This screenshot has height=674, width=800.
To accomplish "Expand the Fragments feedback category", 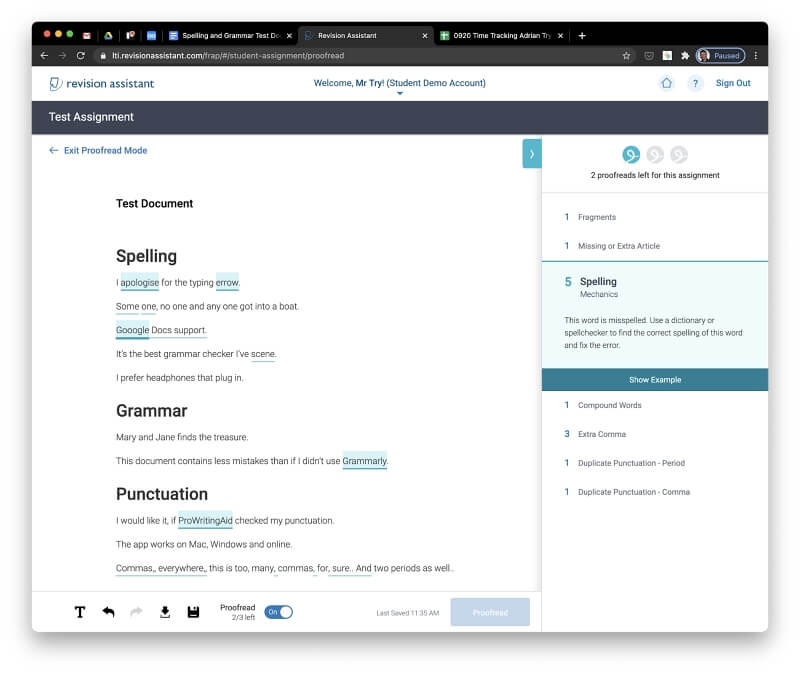I will (x=596, y=217).
